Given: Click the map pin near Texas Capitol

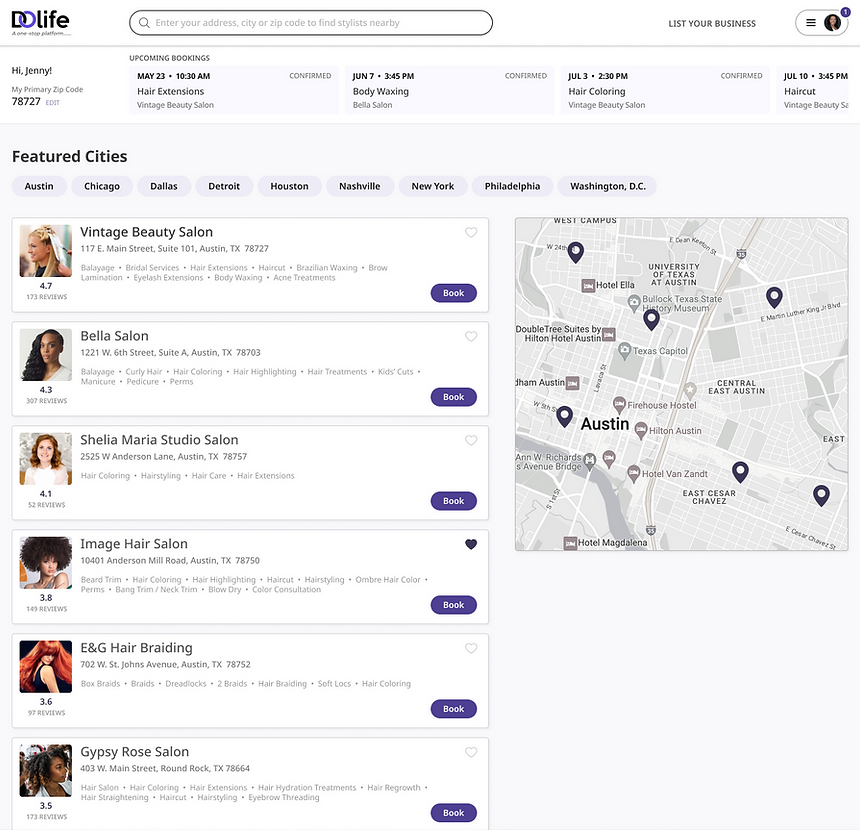Looking at the screenshot, I should (652, 319).
